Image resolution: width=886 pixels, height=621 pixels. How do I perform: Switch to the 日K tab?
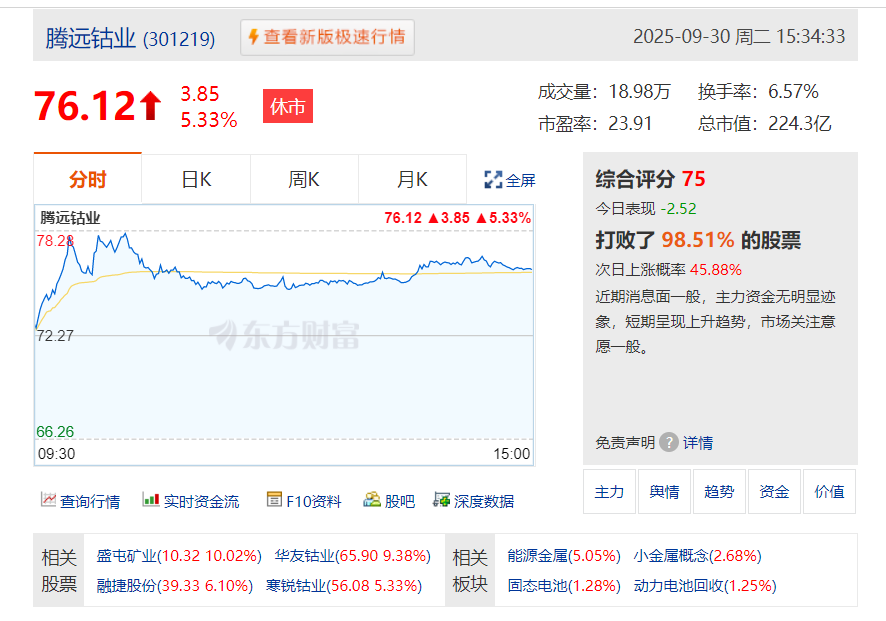coord(196,179)
